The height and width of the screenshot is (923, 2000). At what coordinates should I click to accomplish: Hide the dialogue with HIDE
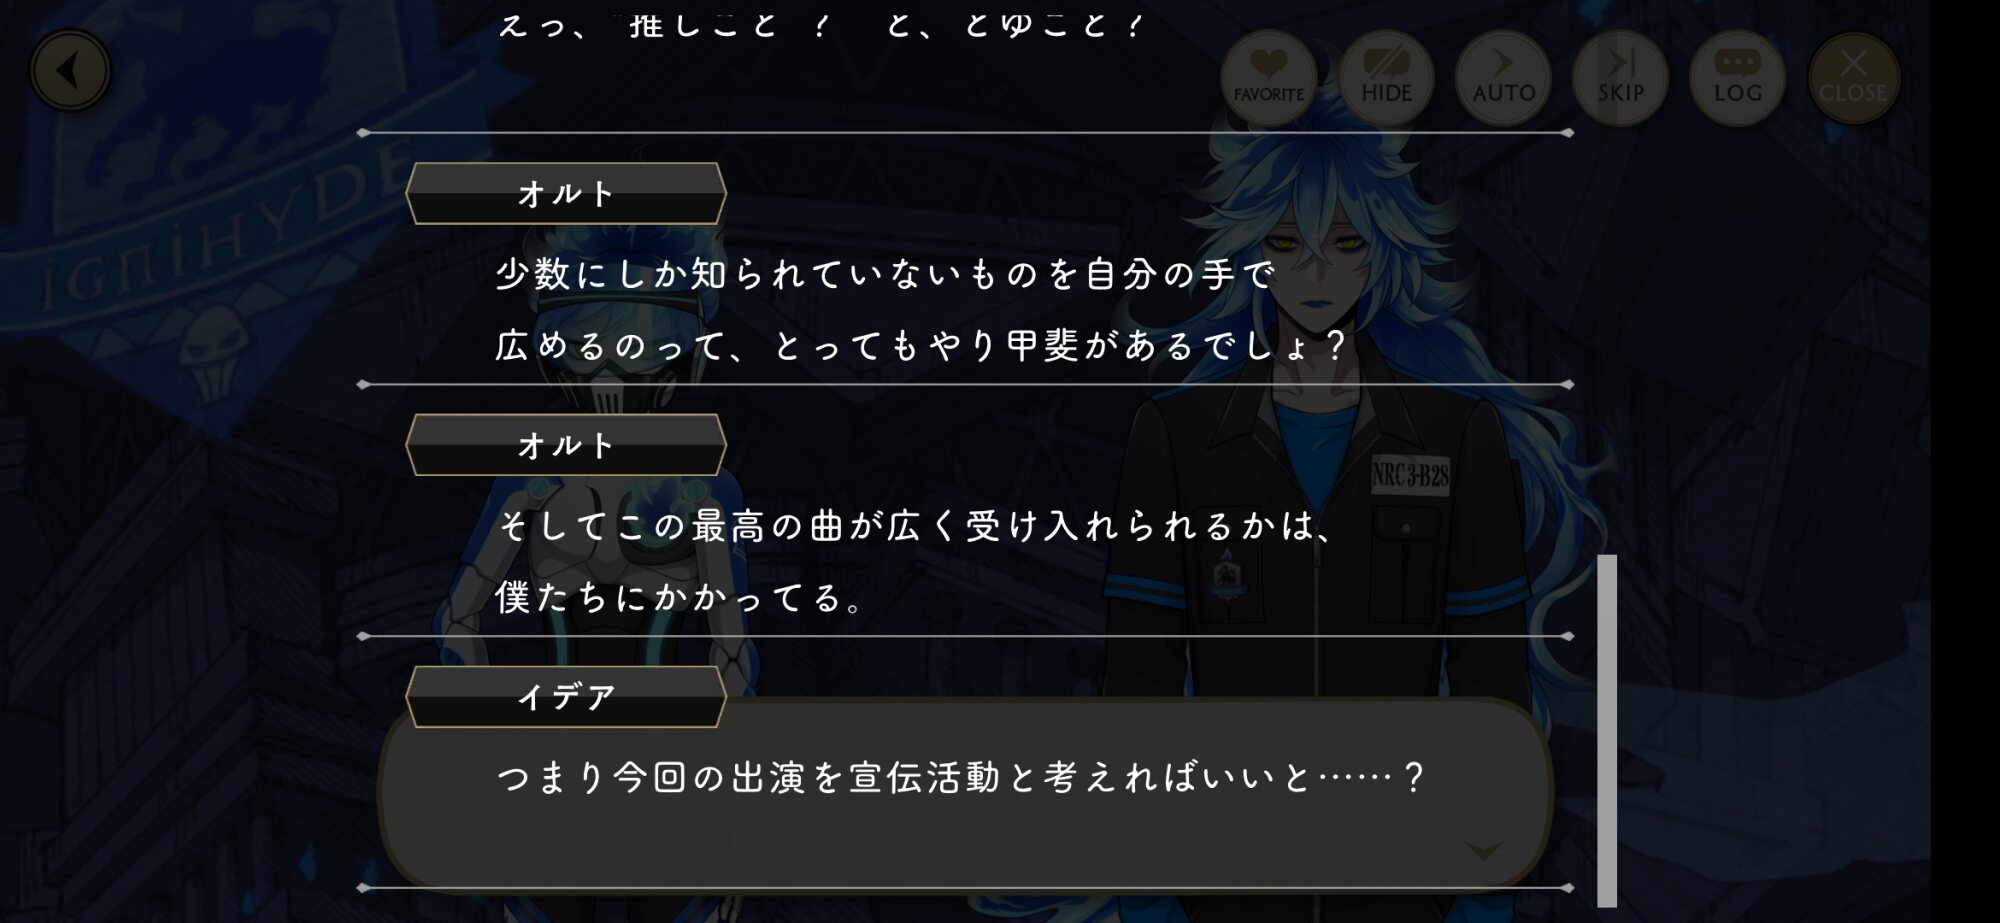pyautogui.click(x=1386, y=77)
